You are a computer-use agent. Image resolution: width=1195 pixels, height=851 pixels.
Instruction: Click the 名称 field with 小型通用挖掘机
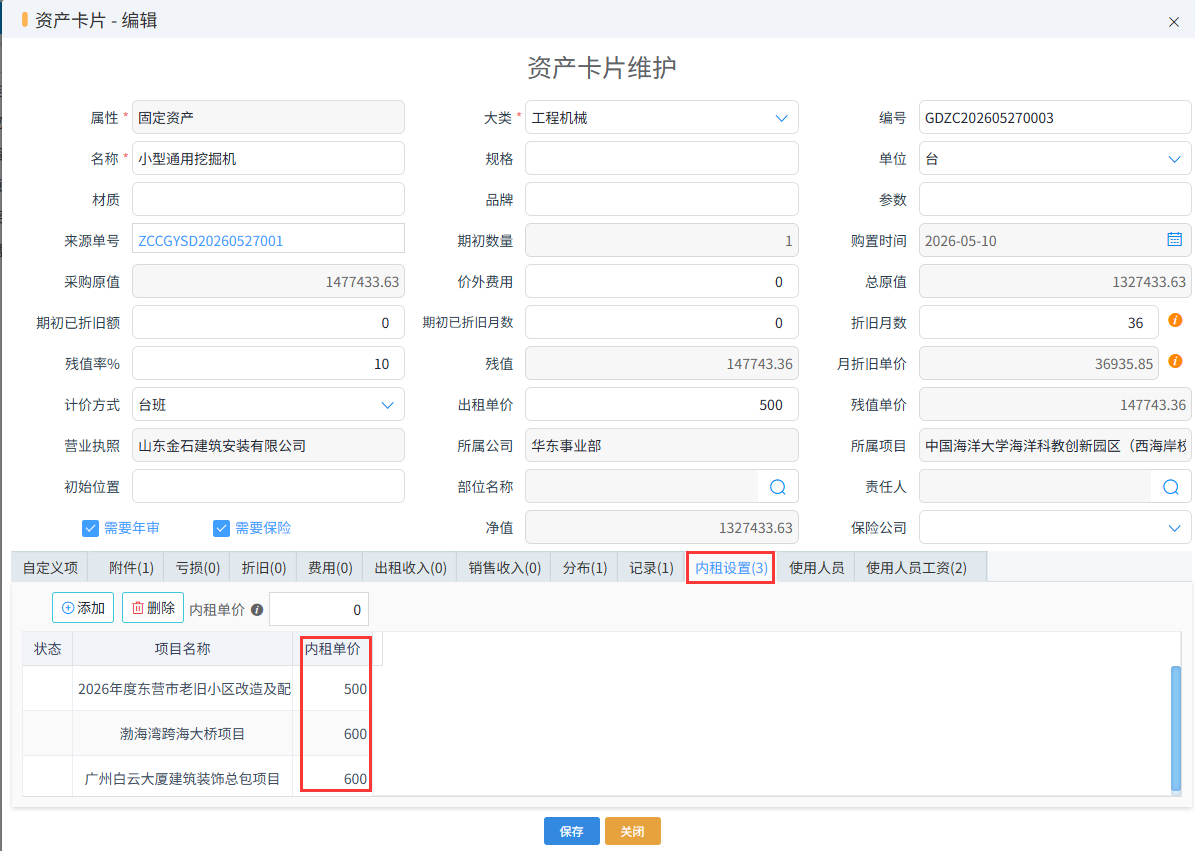click(x=268, y=158)
